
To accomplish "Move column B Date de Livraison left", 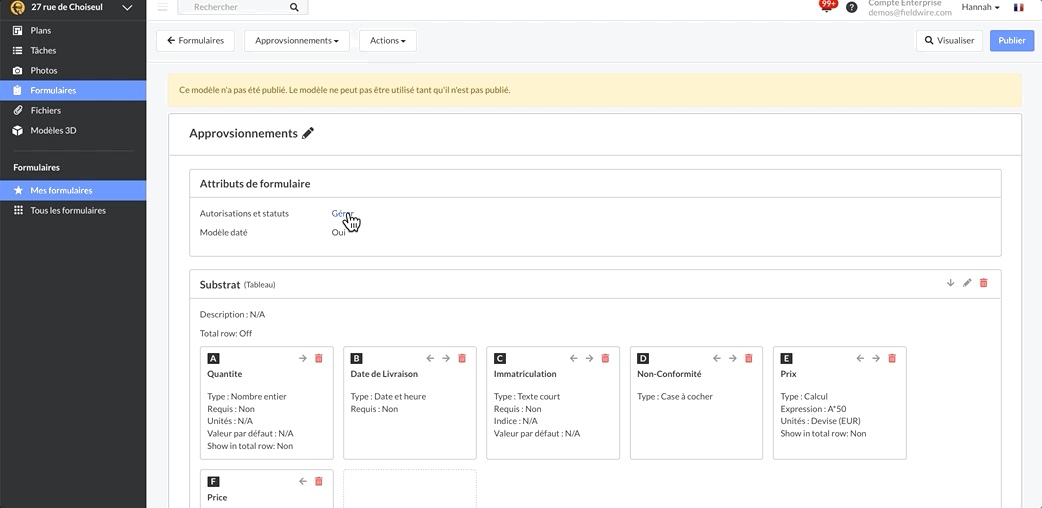I will click(x=430, y=358).
